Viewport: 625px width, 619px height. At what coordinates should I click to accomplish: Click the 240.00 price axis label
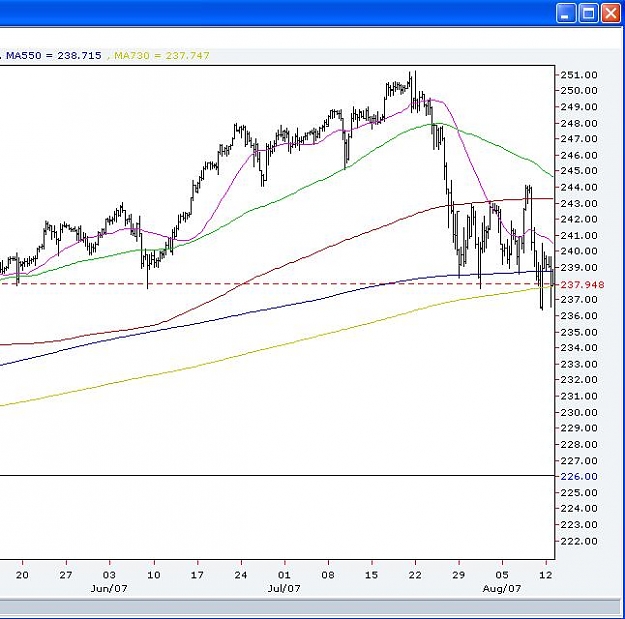coord(579,251)
